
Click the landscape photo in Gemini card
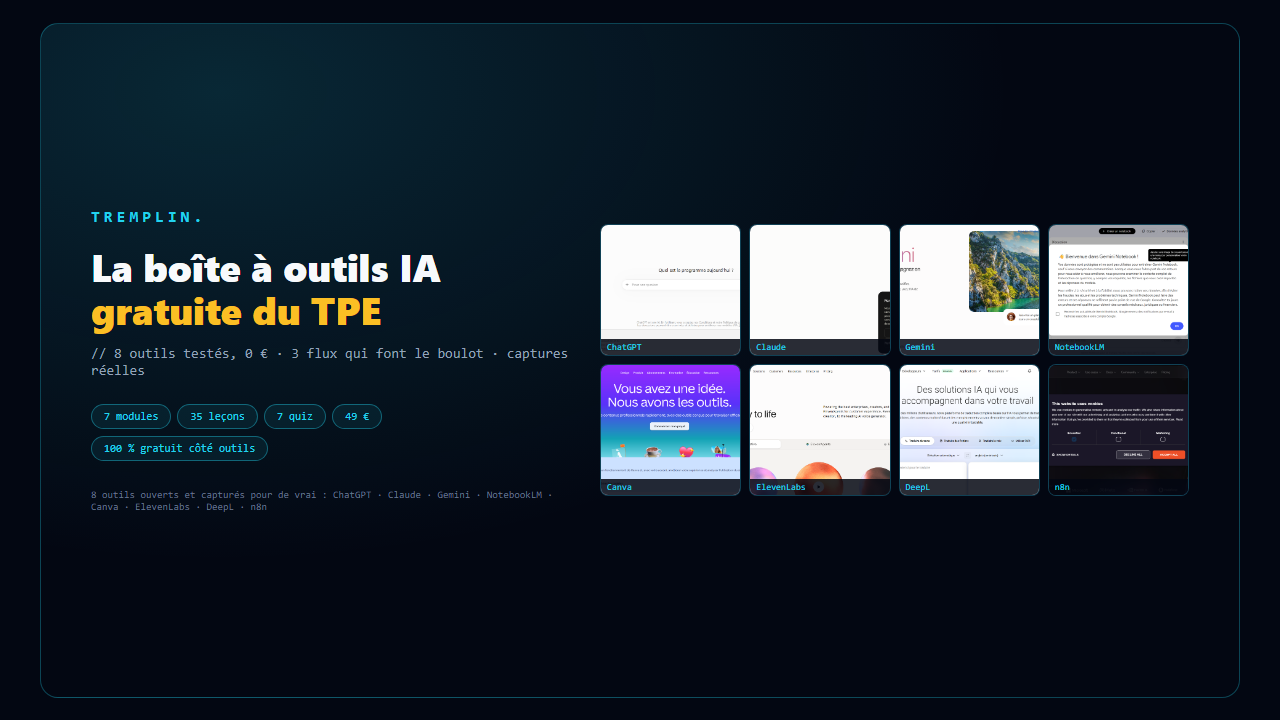[x=1004, y=271]
